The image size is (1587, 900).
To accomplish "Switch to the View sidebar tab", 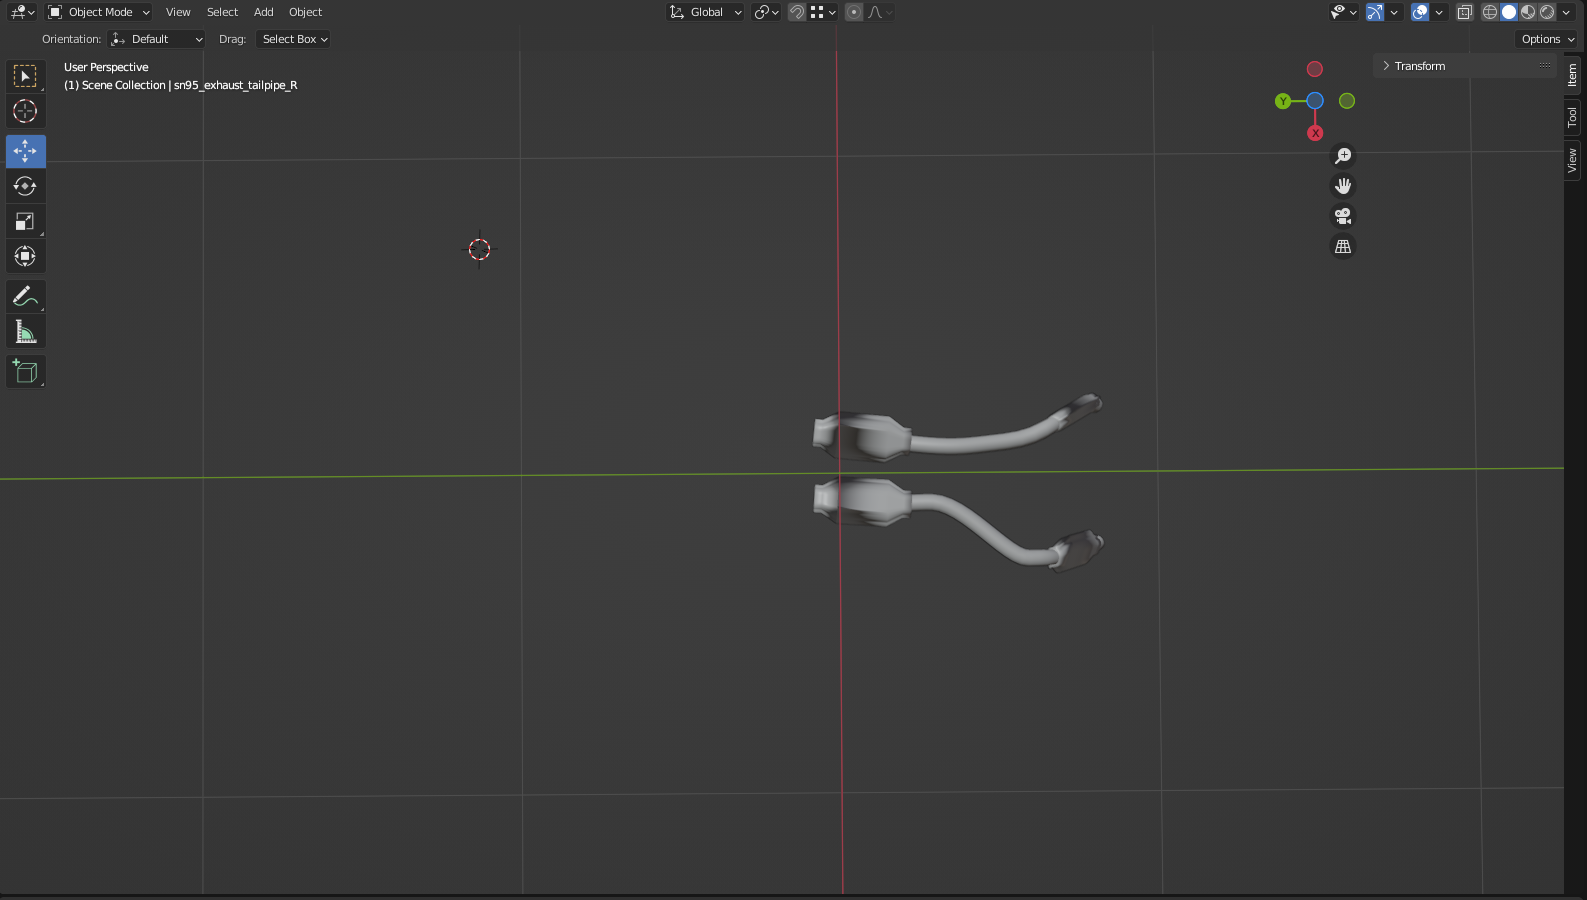I will tap(1573, 160).
